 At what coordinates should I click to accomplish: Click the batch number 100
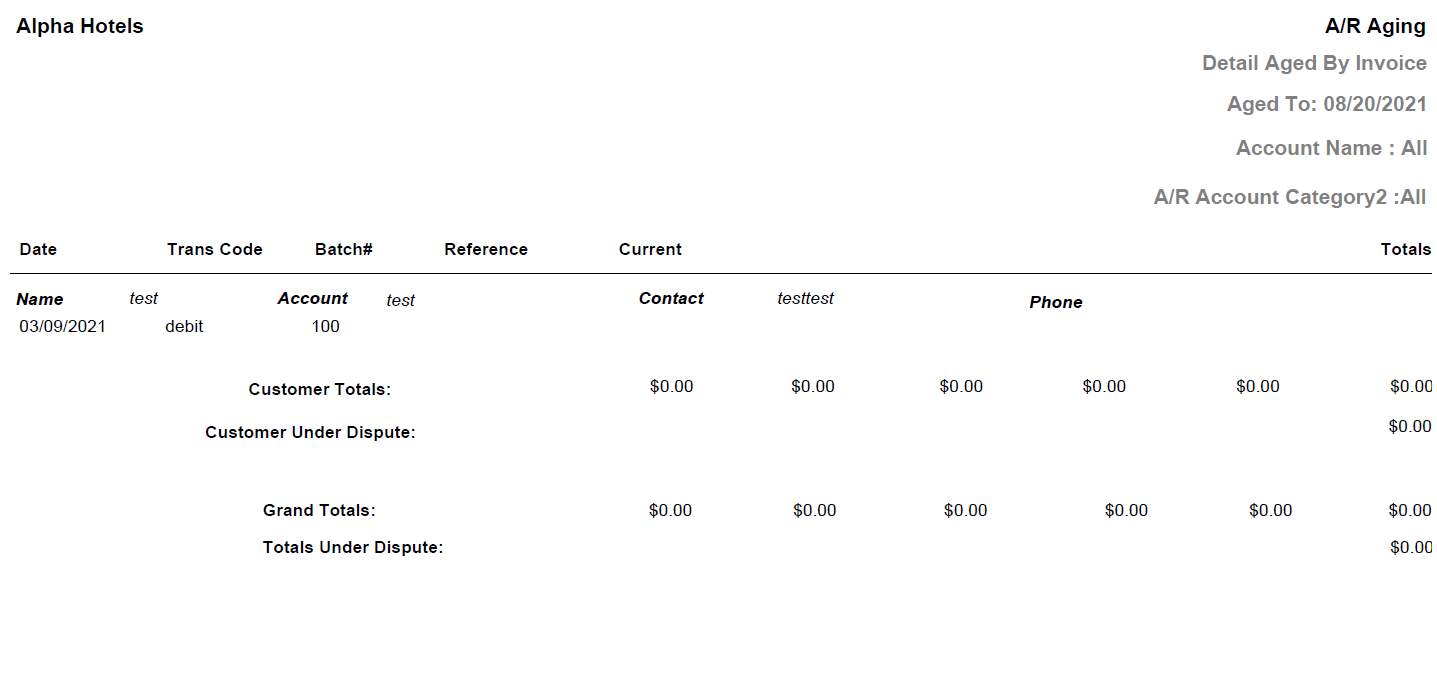click(326, 327)
